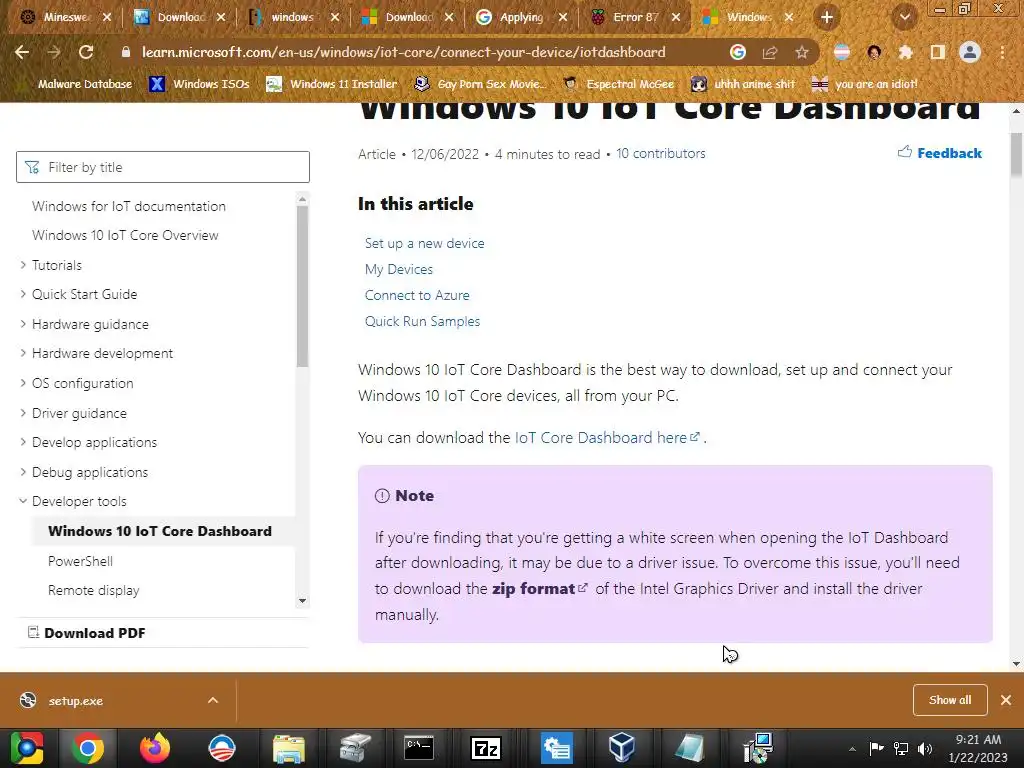Open the setup.exe download item

[75, 701]
